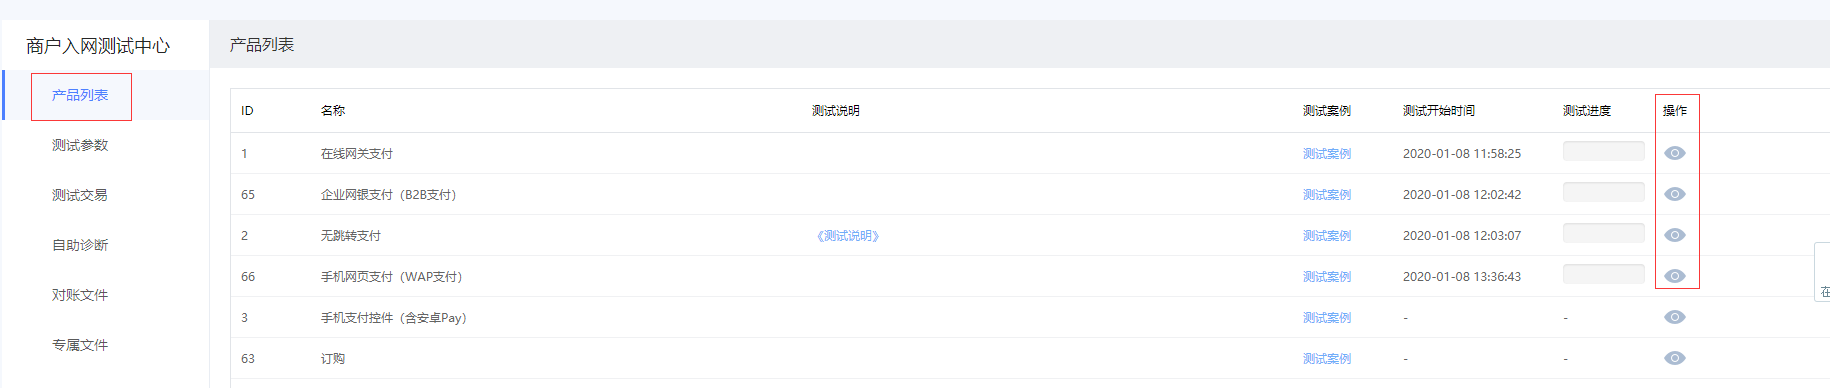1830x388 pixels.
Task: Click 测试案例 link for 手机支付控件
Action: coord(1326,318)
